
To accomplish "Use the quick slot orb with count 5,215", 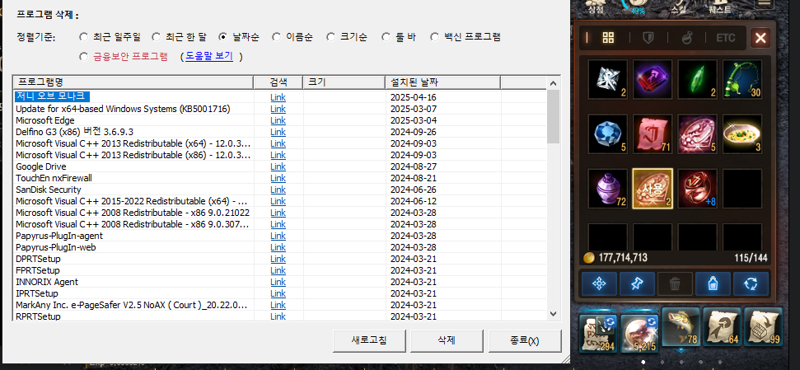I will point(639,333).
